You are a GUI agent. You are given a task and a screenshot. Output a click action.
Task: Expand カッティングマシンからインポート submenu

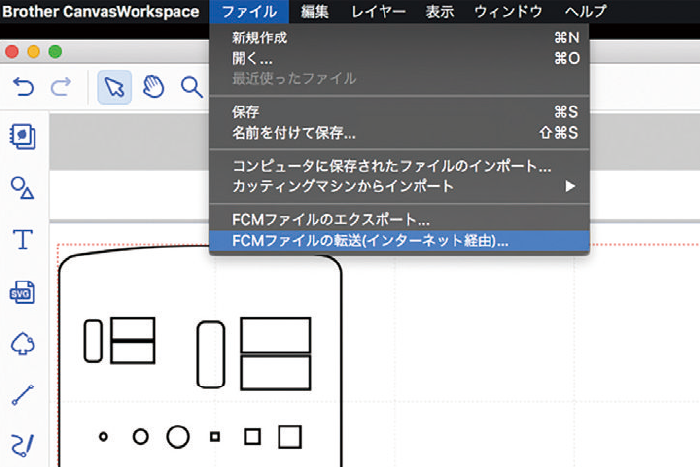[x=400, y=186]
